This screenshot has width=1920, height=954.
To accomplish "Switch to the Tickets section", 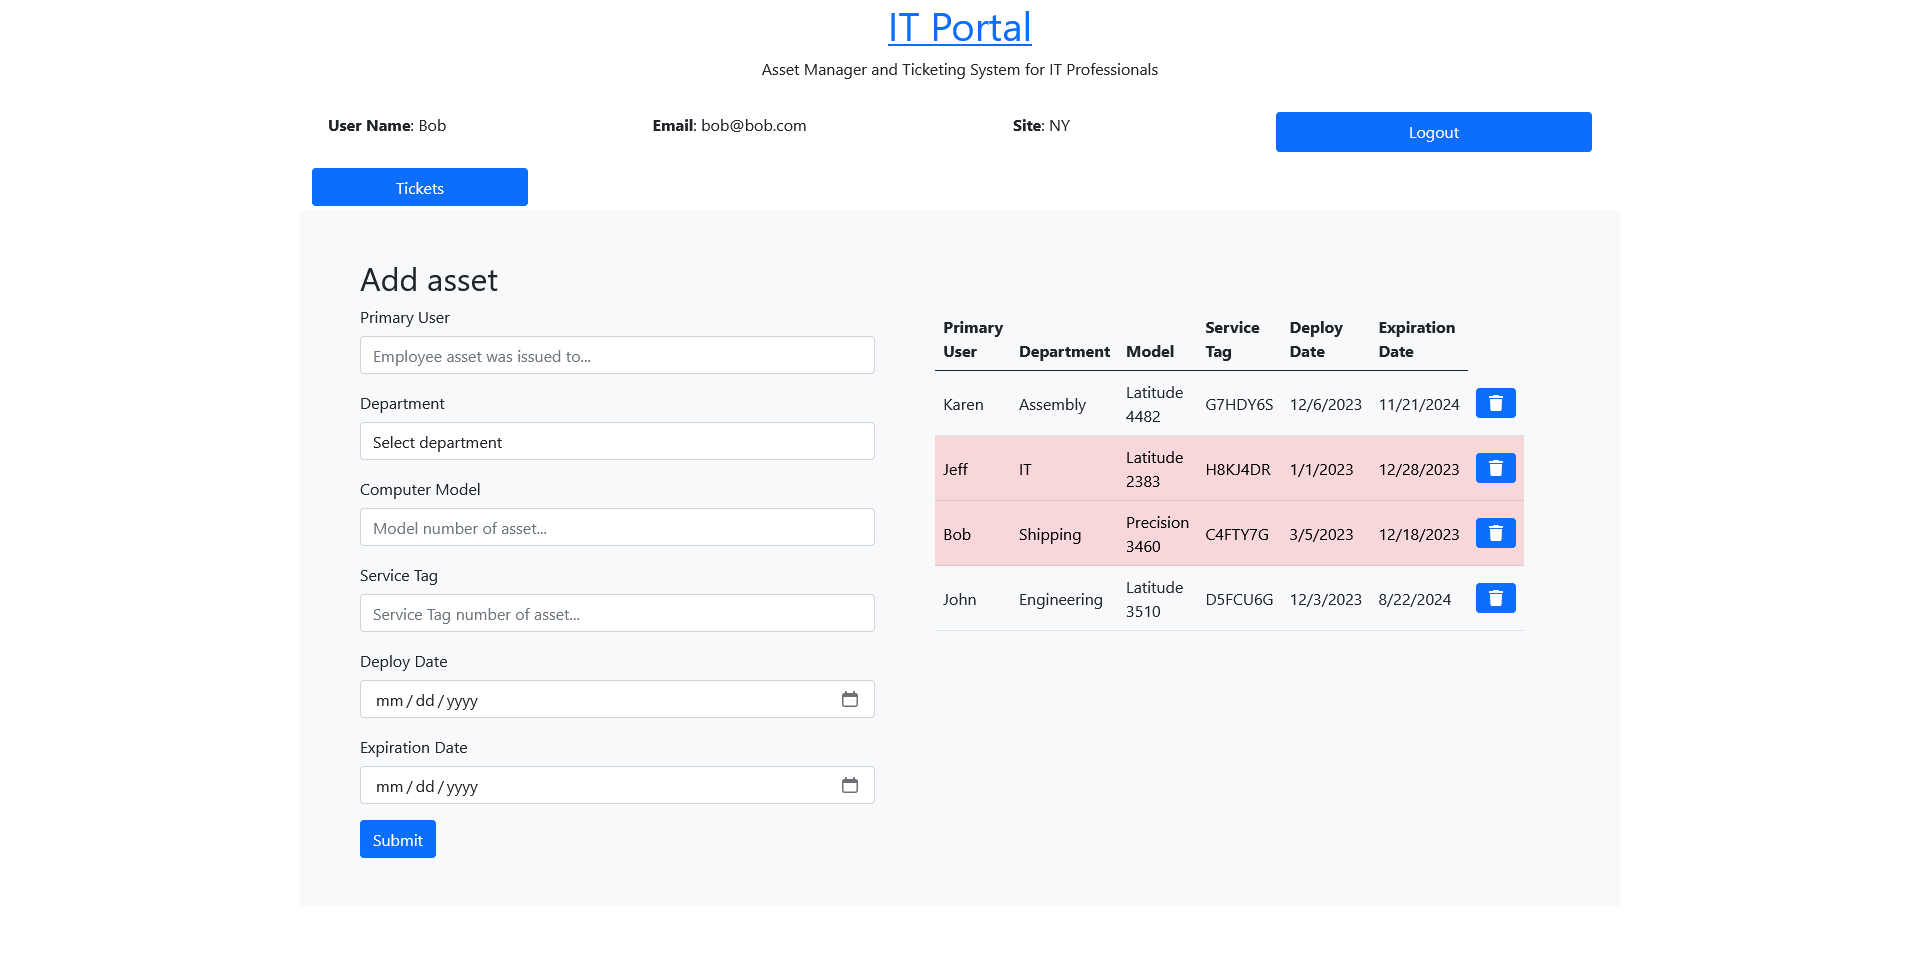I will (419, 187).
